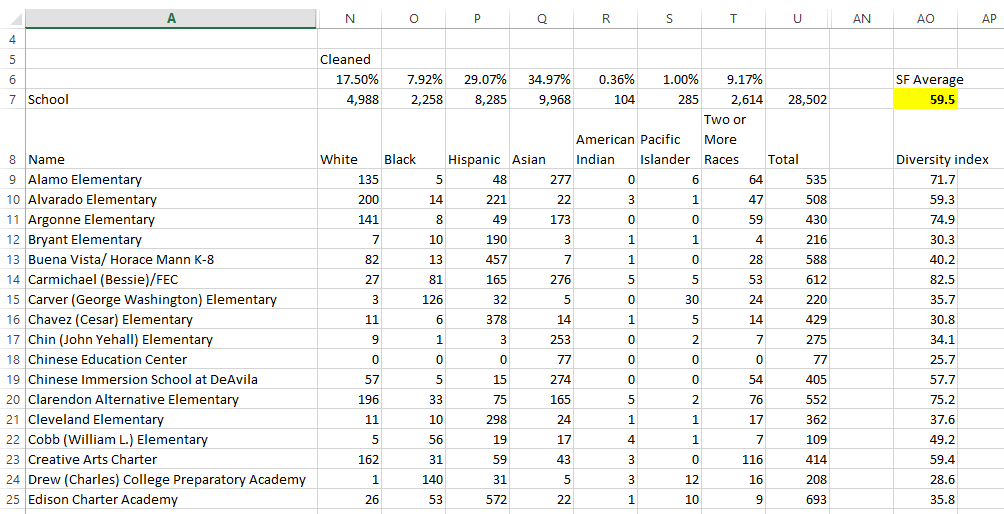Screen dimensions: 1004x514
Task: Select row 18 header
Action: coord(13,359)
